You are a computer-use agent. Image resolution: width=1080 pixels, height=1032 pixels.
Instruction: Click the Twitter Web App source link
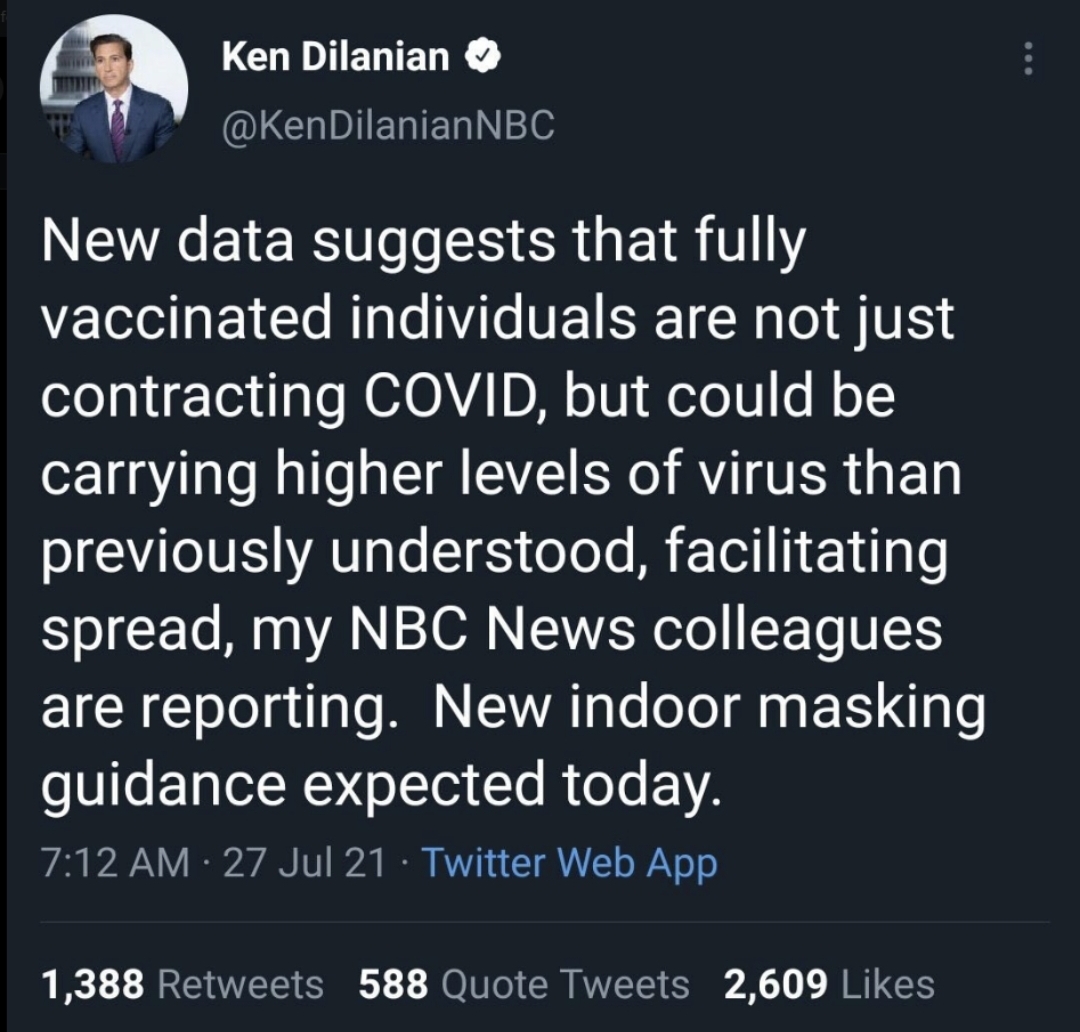tap(569, 862)
